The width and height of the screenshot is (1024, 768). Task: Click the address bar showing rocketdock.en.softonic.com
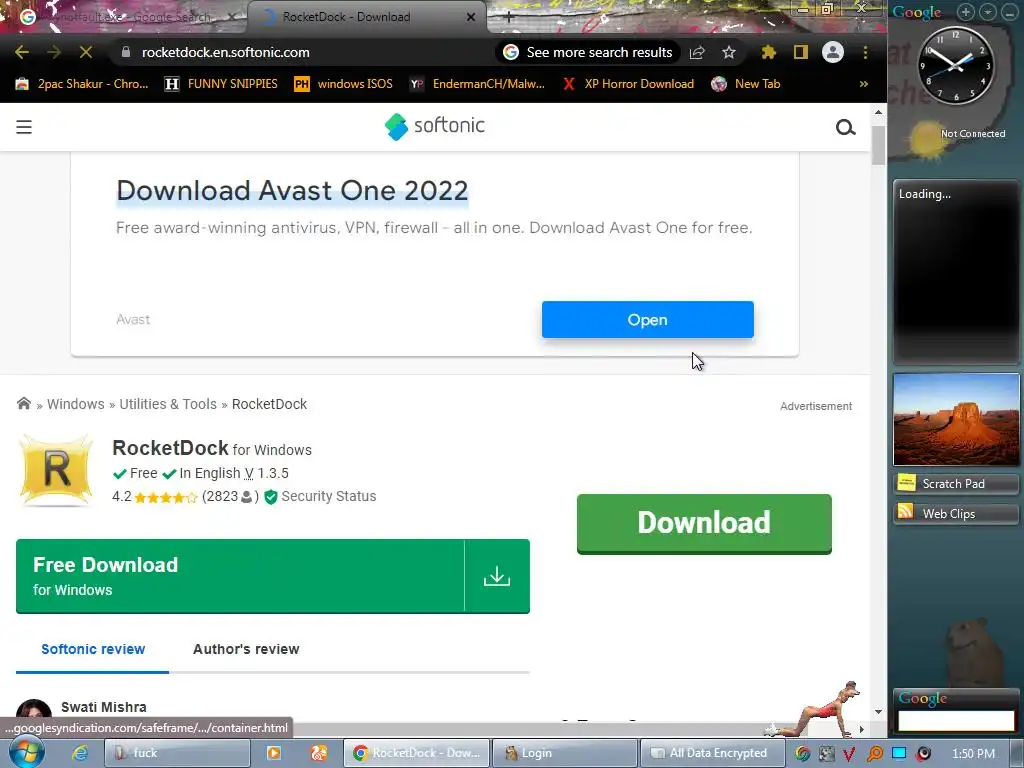tap(225, 52)
